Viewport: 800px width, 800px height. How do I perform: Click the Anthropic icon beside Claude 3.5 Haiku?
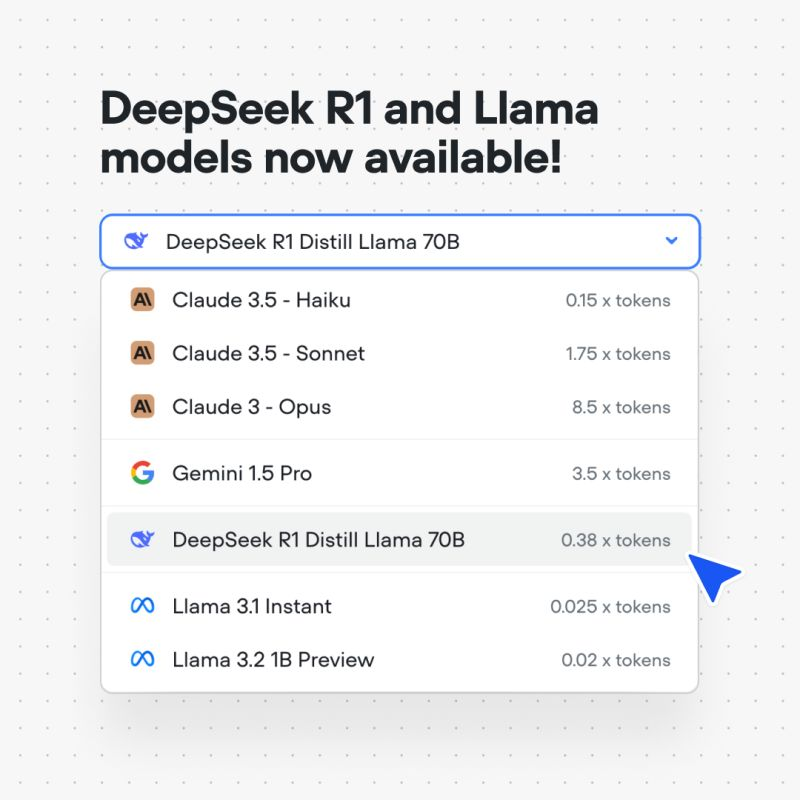pos(141,300)
